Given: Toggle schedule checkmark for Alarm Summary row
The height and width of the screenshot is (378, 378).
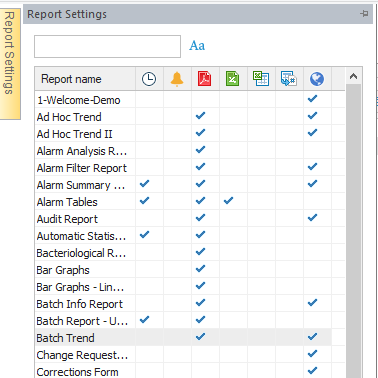Looking at the screenshot, I should 144,184.
